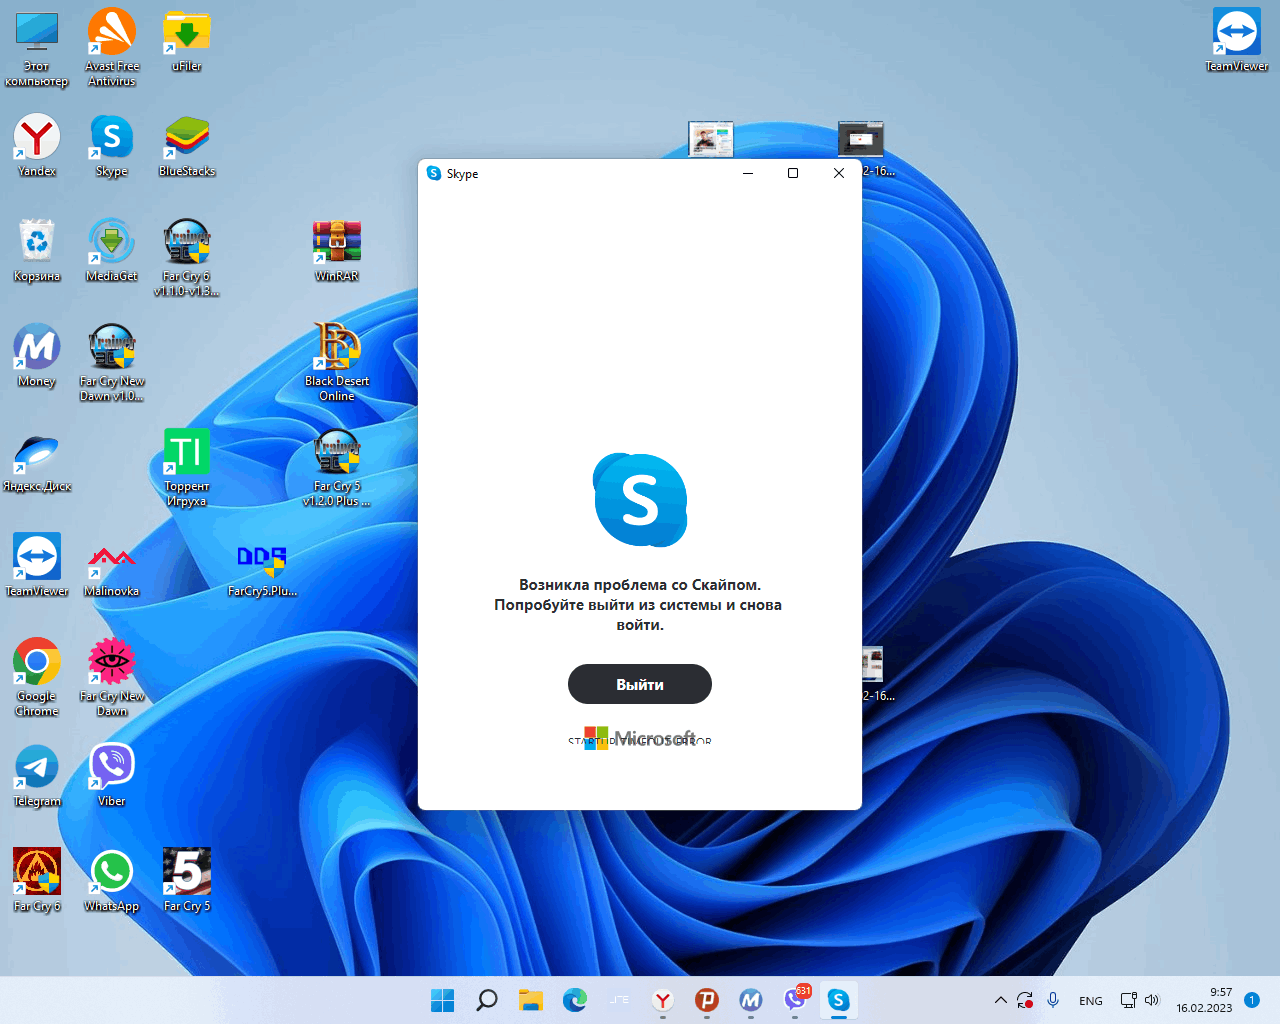Image resolution: width=1280 pixels, height=1024 pixels.
Task: Select the Skype desktop shortcut icon
Action: (112, 146)
